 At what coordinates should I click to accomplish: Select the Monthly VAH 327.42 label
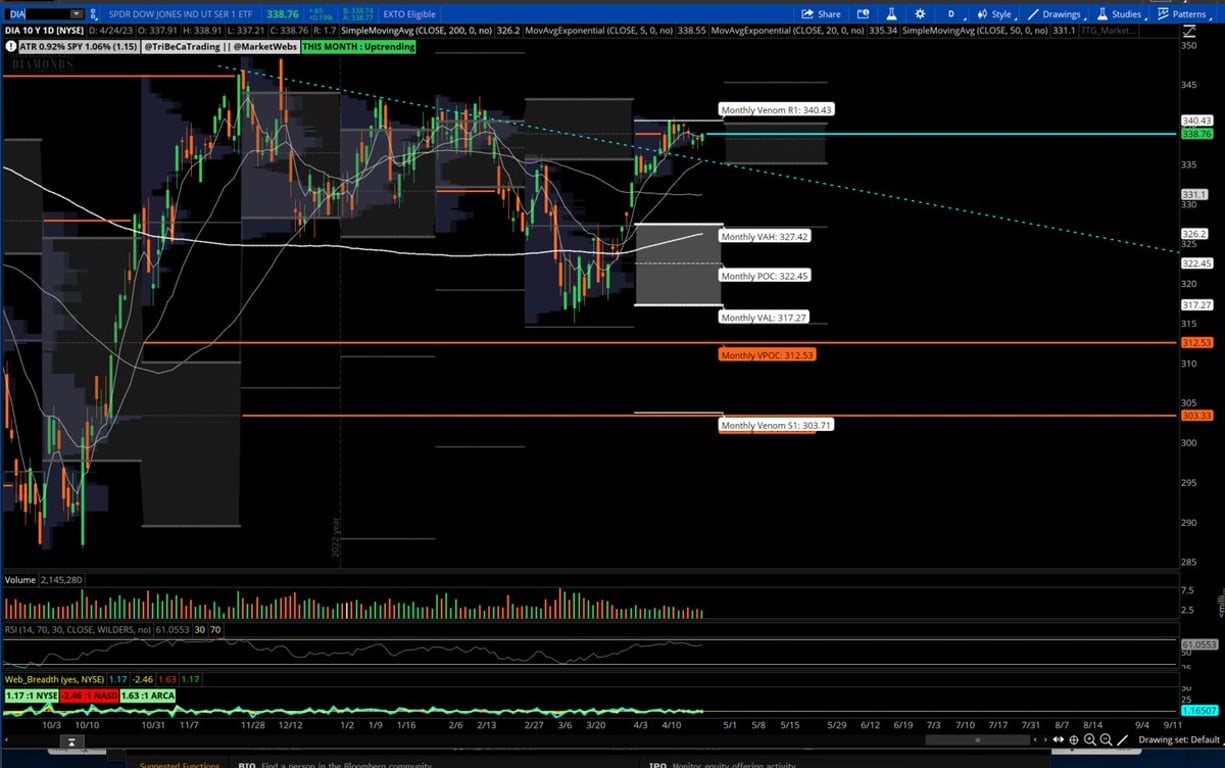click(x=765, y=237)
